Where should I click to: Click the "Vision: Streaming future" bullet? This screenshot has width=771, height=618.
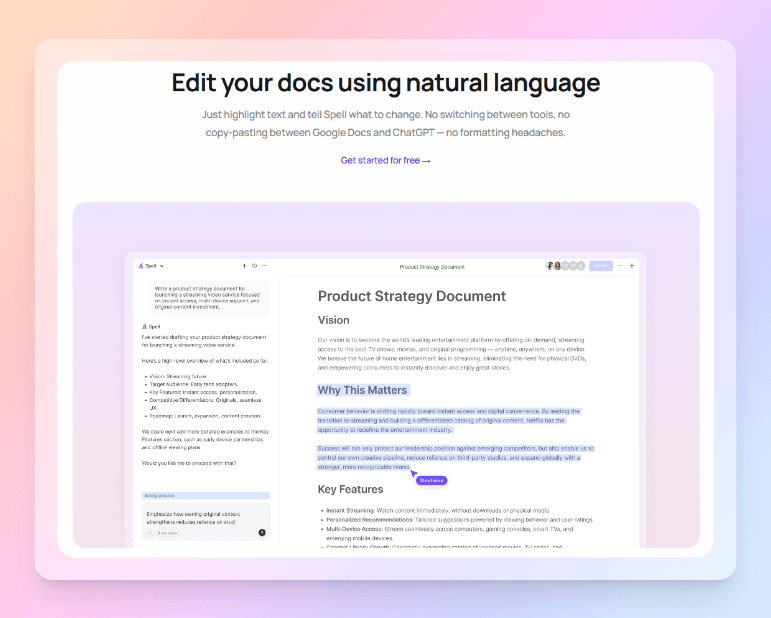click(x=178, y=376)
